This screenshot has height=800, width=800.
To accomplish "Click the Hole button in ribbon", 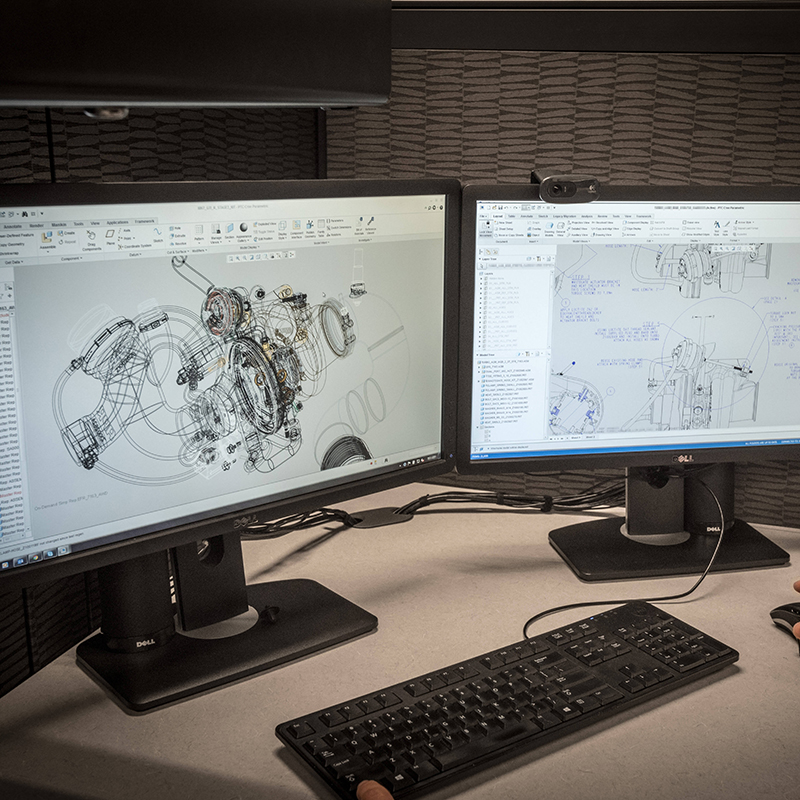I will 174,228.
